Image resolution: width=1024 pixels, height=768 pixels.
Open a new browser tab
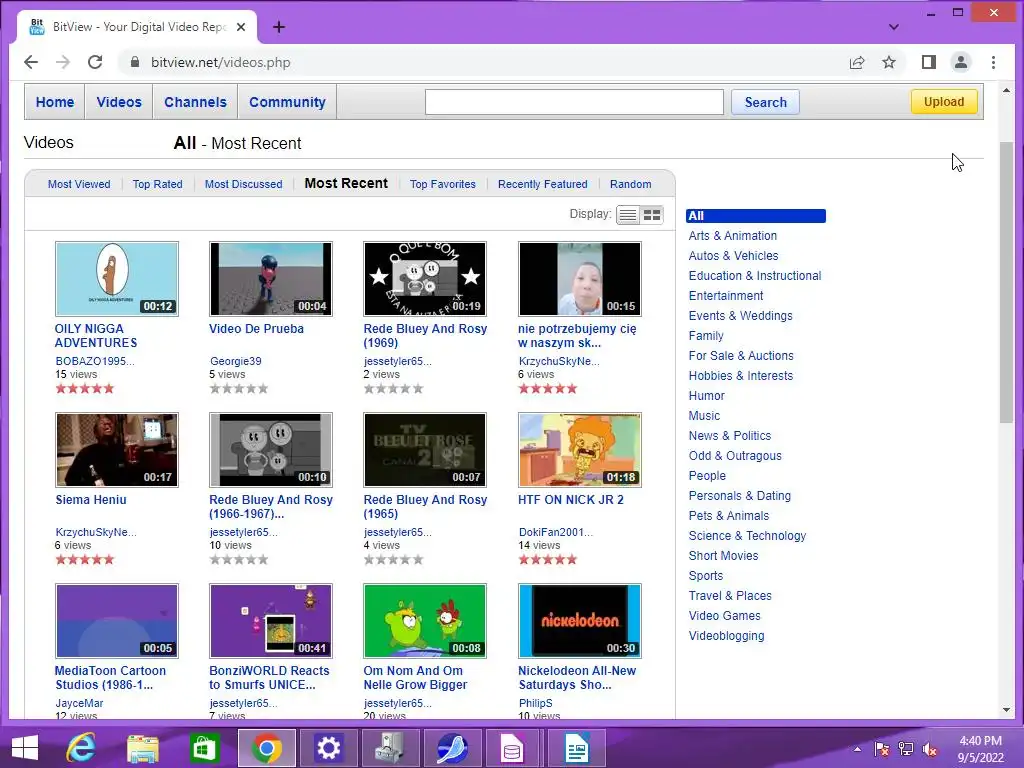pyautogui.click(x=279, y=27)
